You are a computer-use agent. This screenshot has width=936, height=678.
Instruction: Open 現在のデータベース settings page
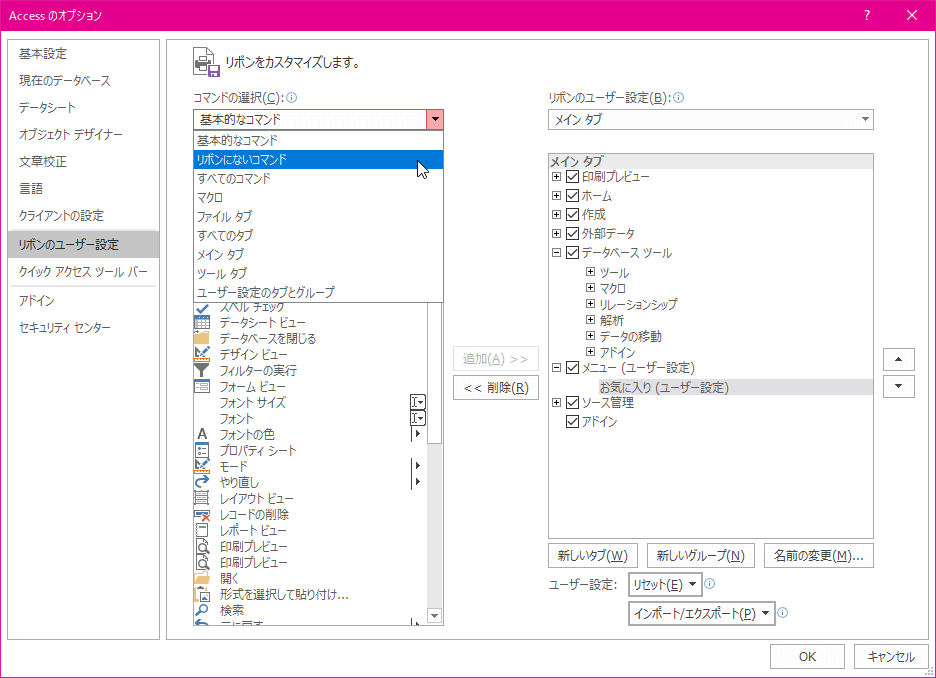[83, 81]
